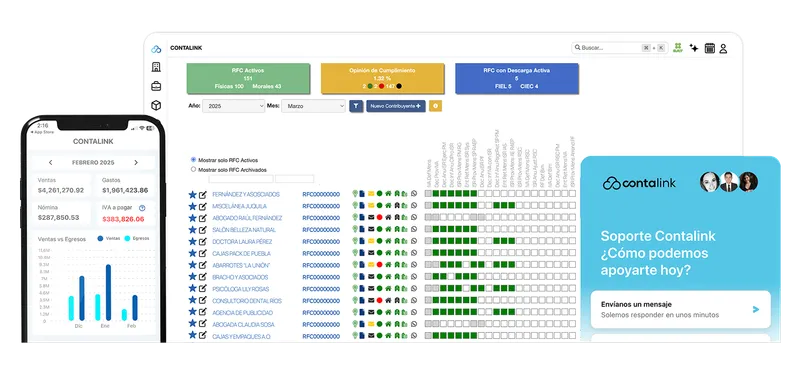Click the blue filter funnel button

(356, 106)
